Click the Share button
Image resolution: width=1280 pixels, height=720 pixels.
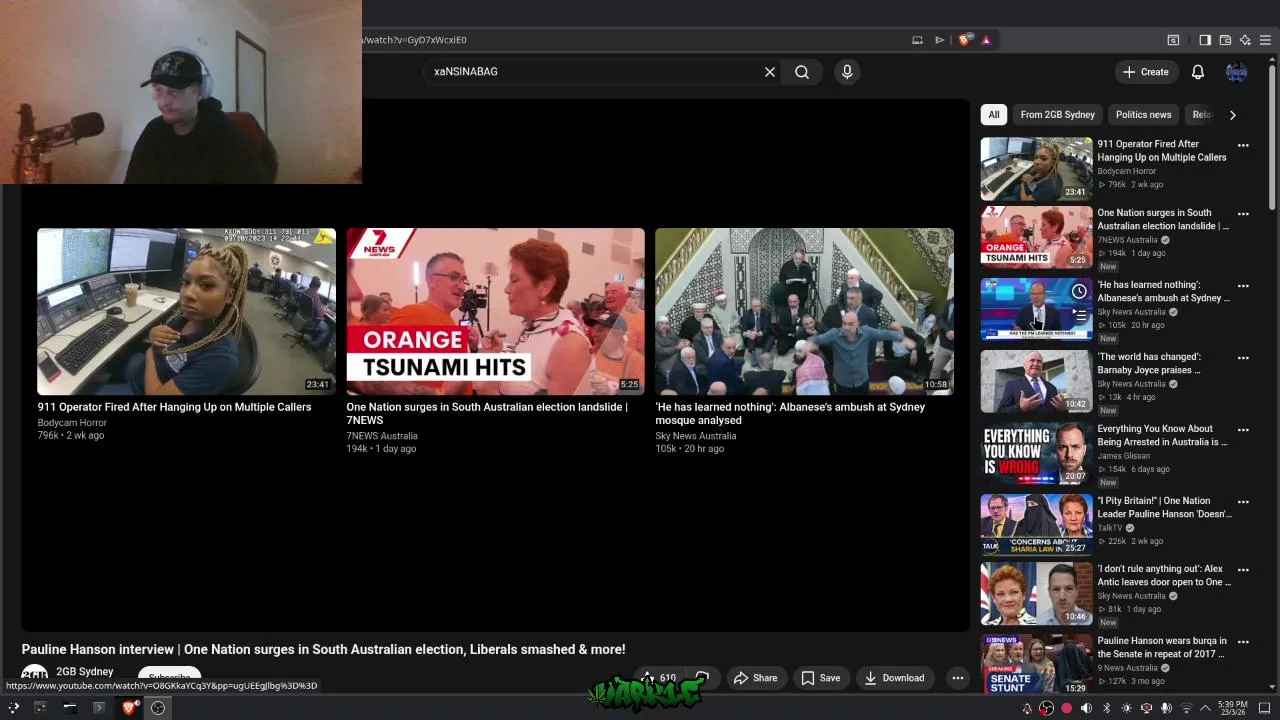pos(755,678)
